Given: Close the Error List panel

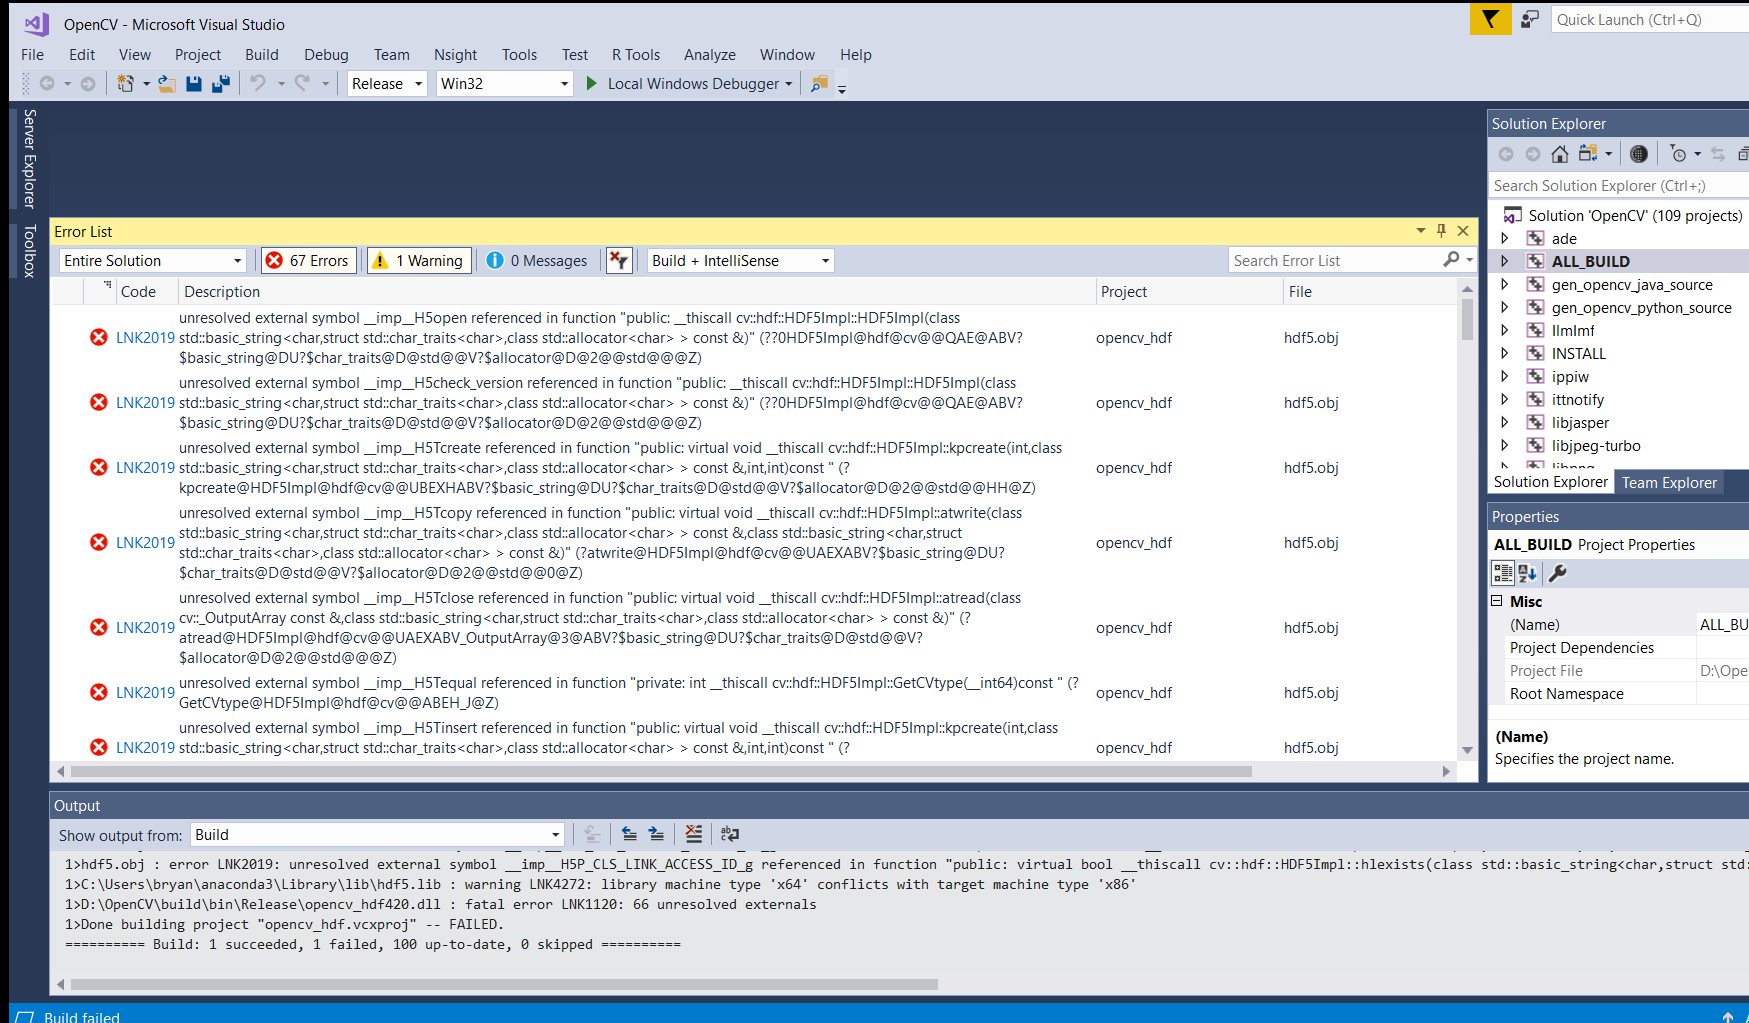Looking at the screenshot, I should coord(1463,231).
